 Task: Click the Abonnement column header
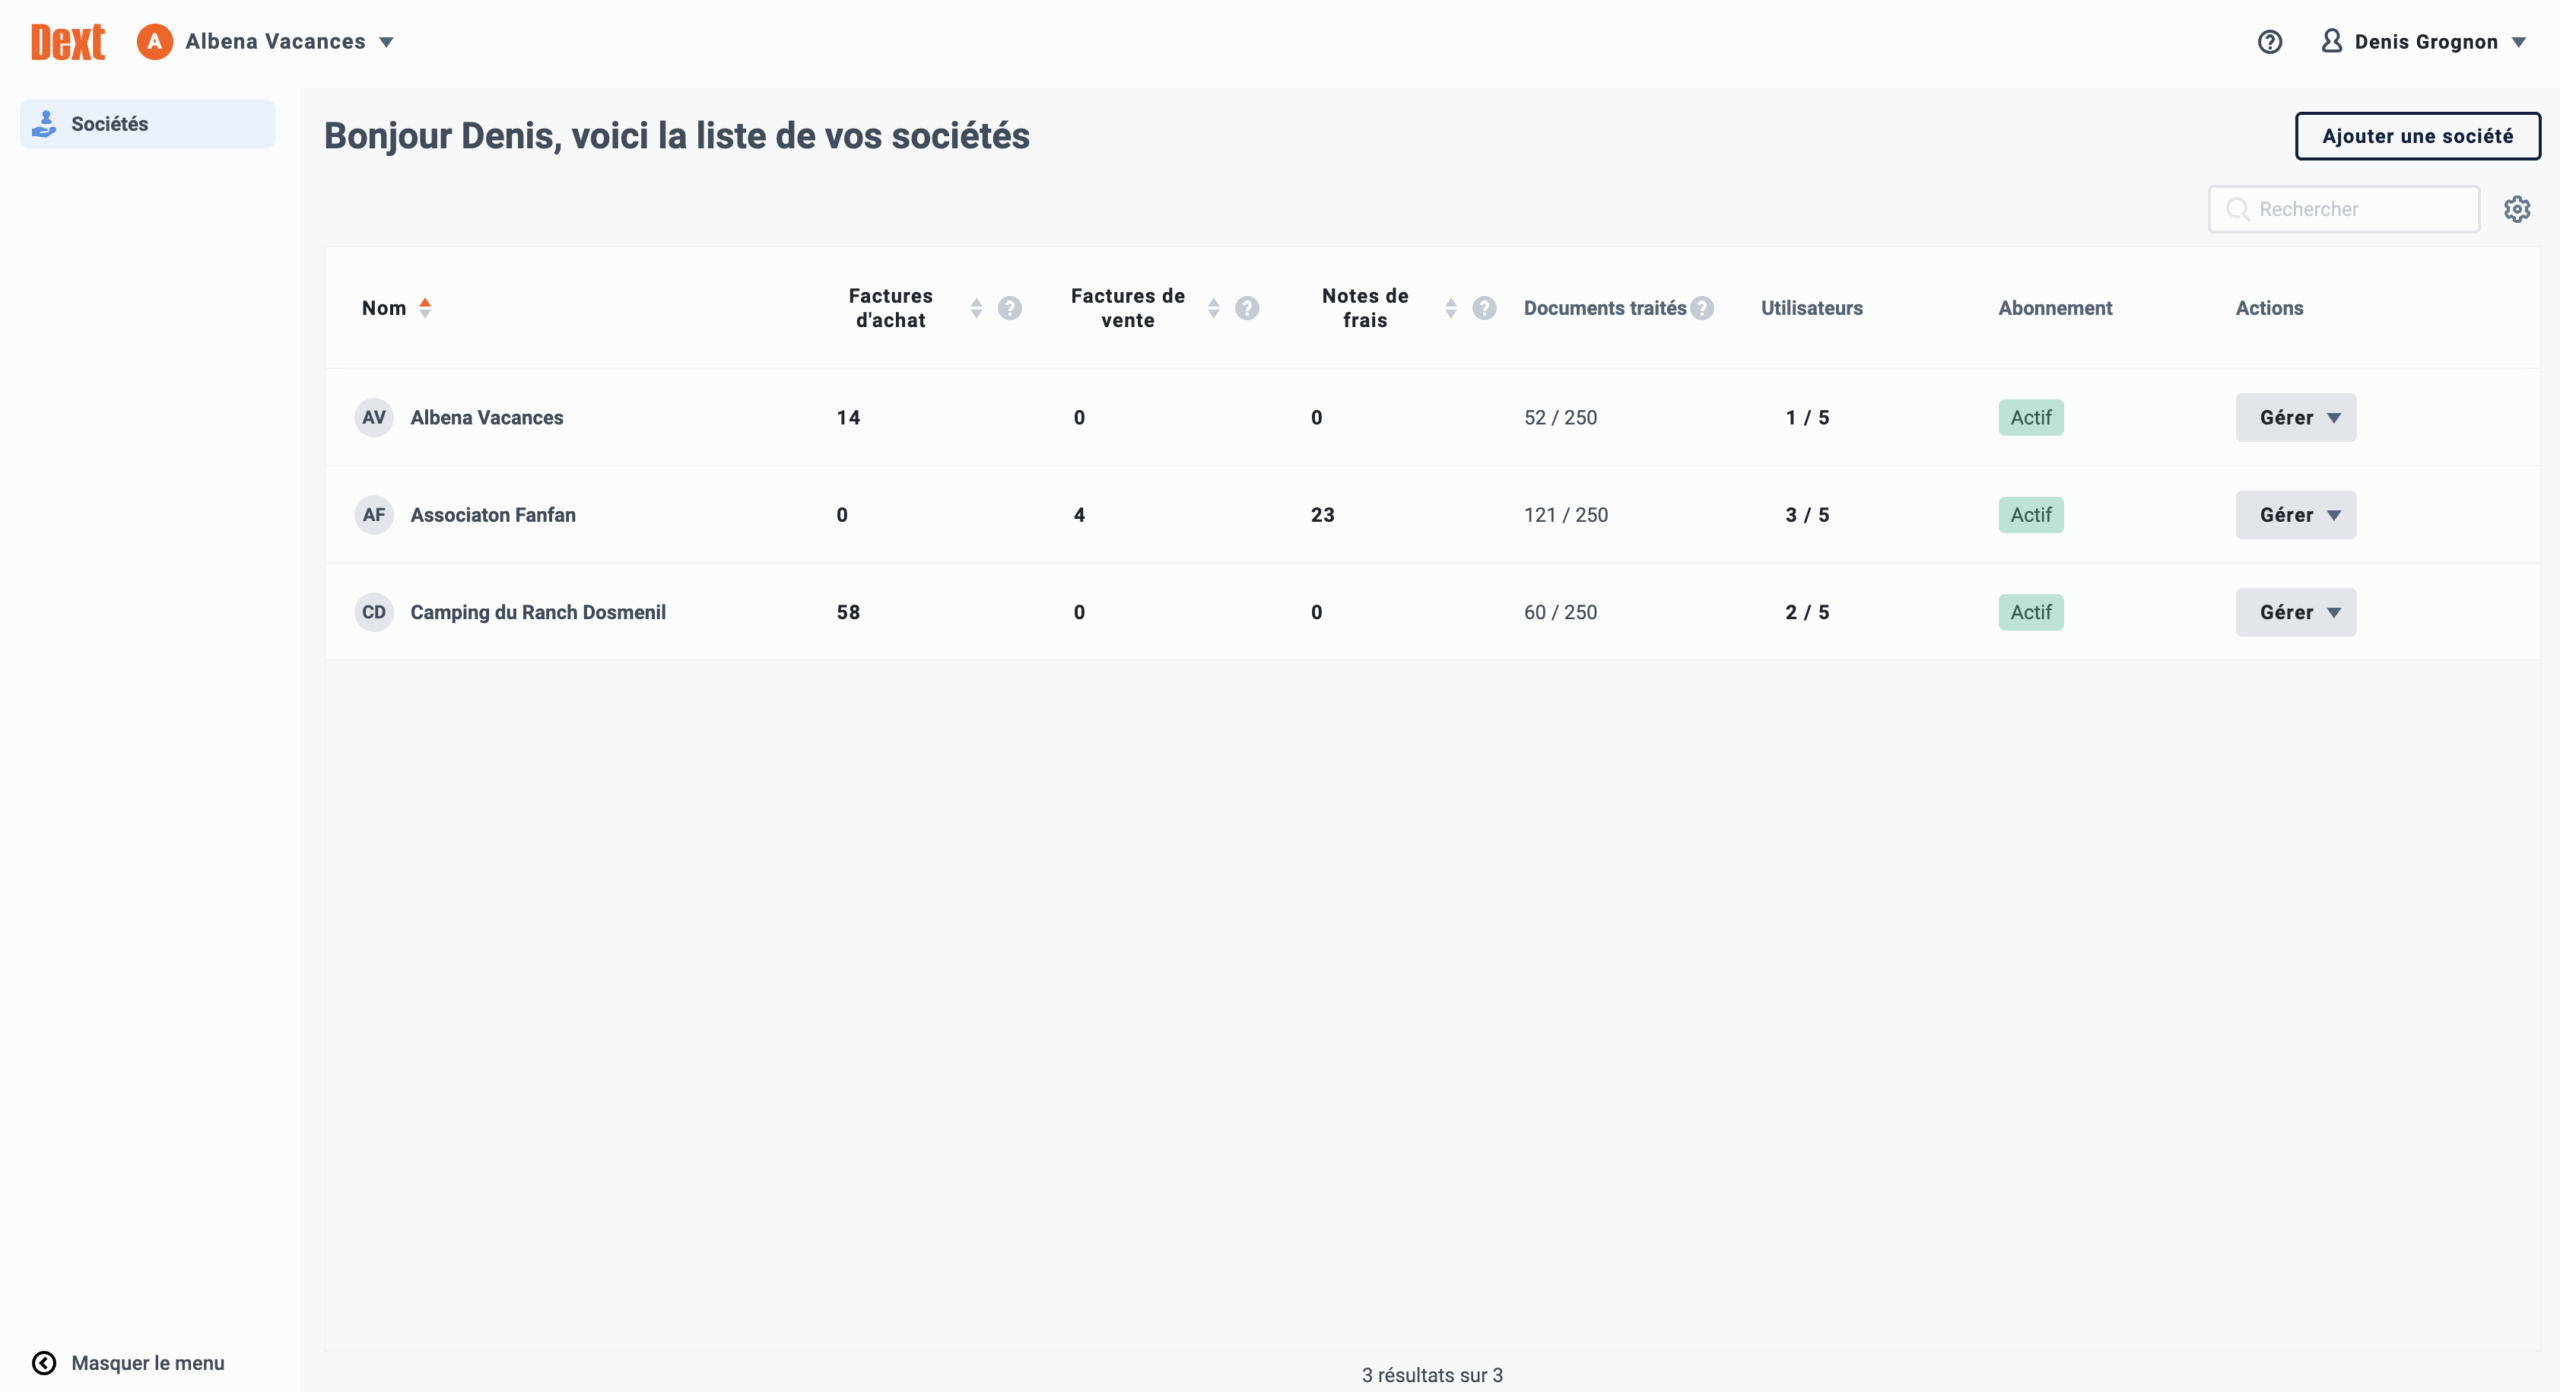[2055, 308]
